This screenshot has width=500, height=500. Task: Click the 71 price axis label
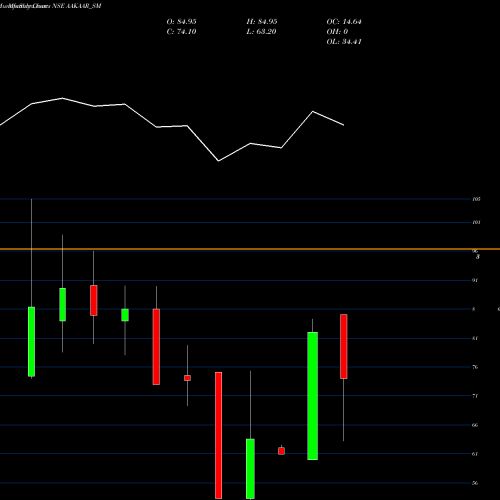(x=475, y=396)
